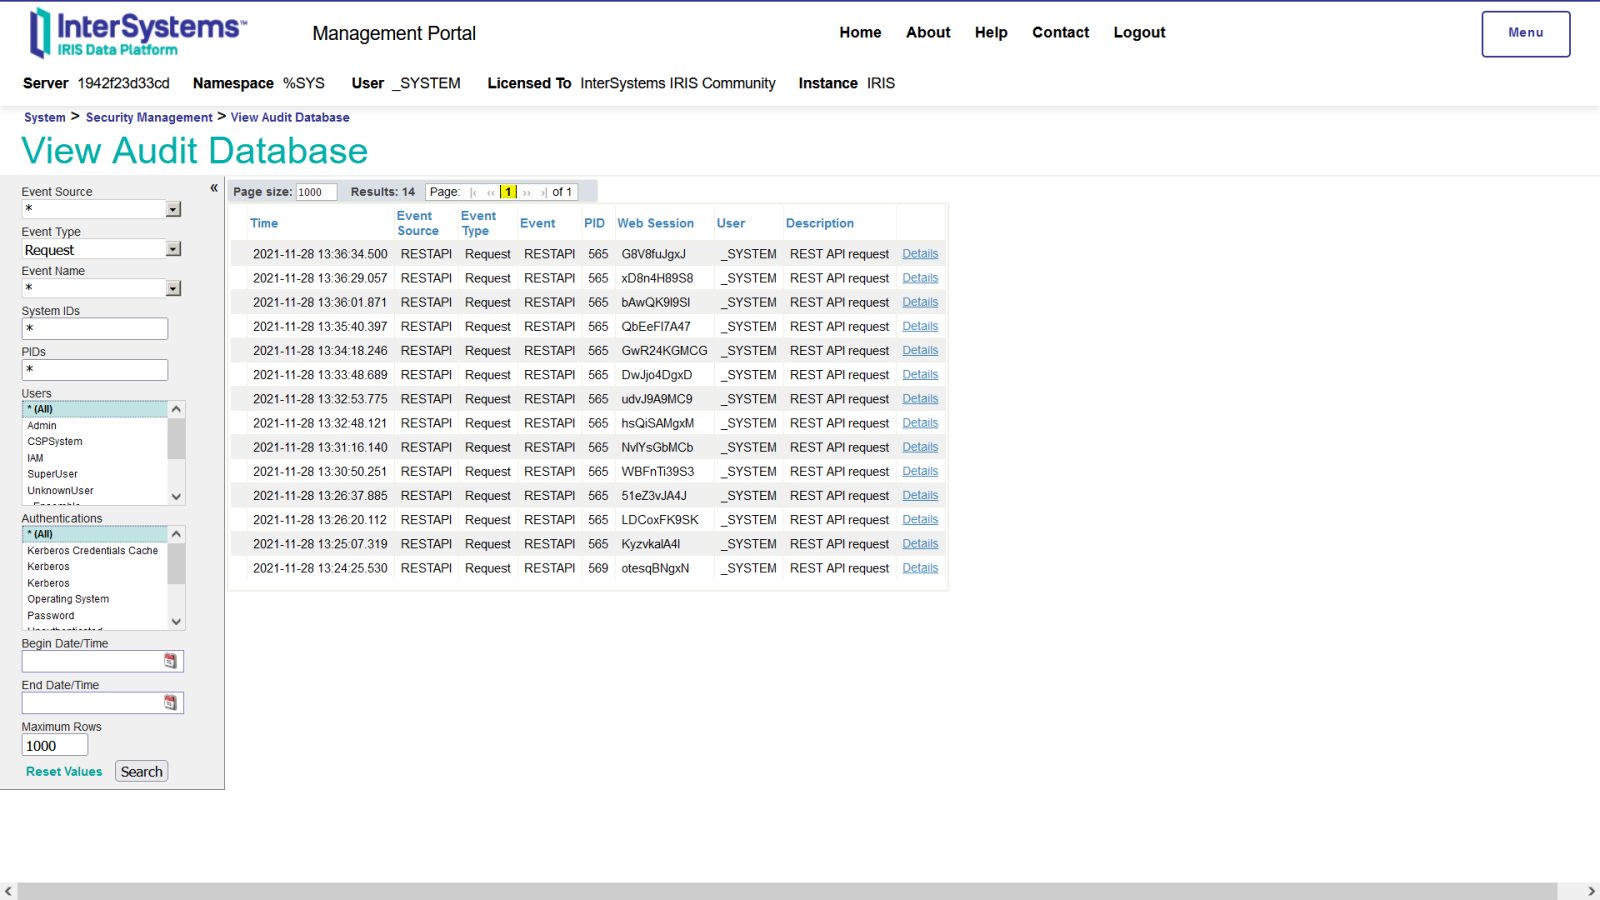Choose Password in the Authentications list
This screenshot has height=900, width=1600.
coord(51,616)
